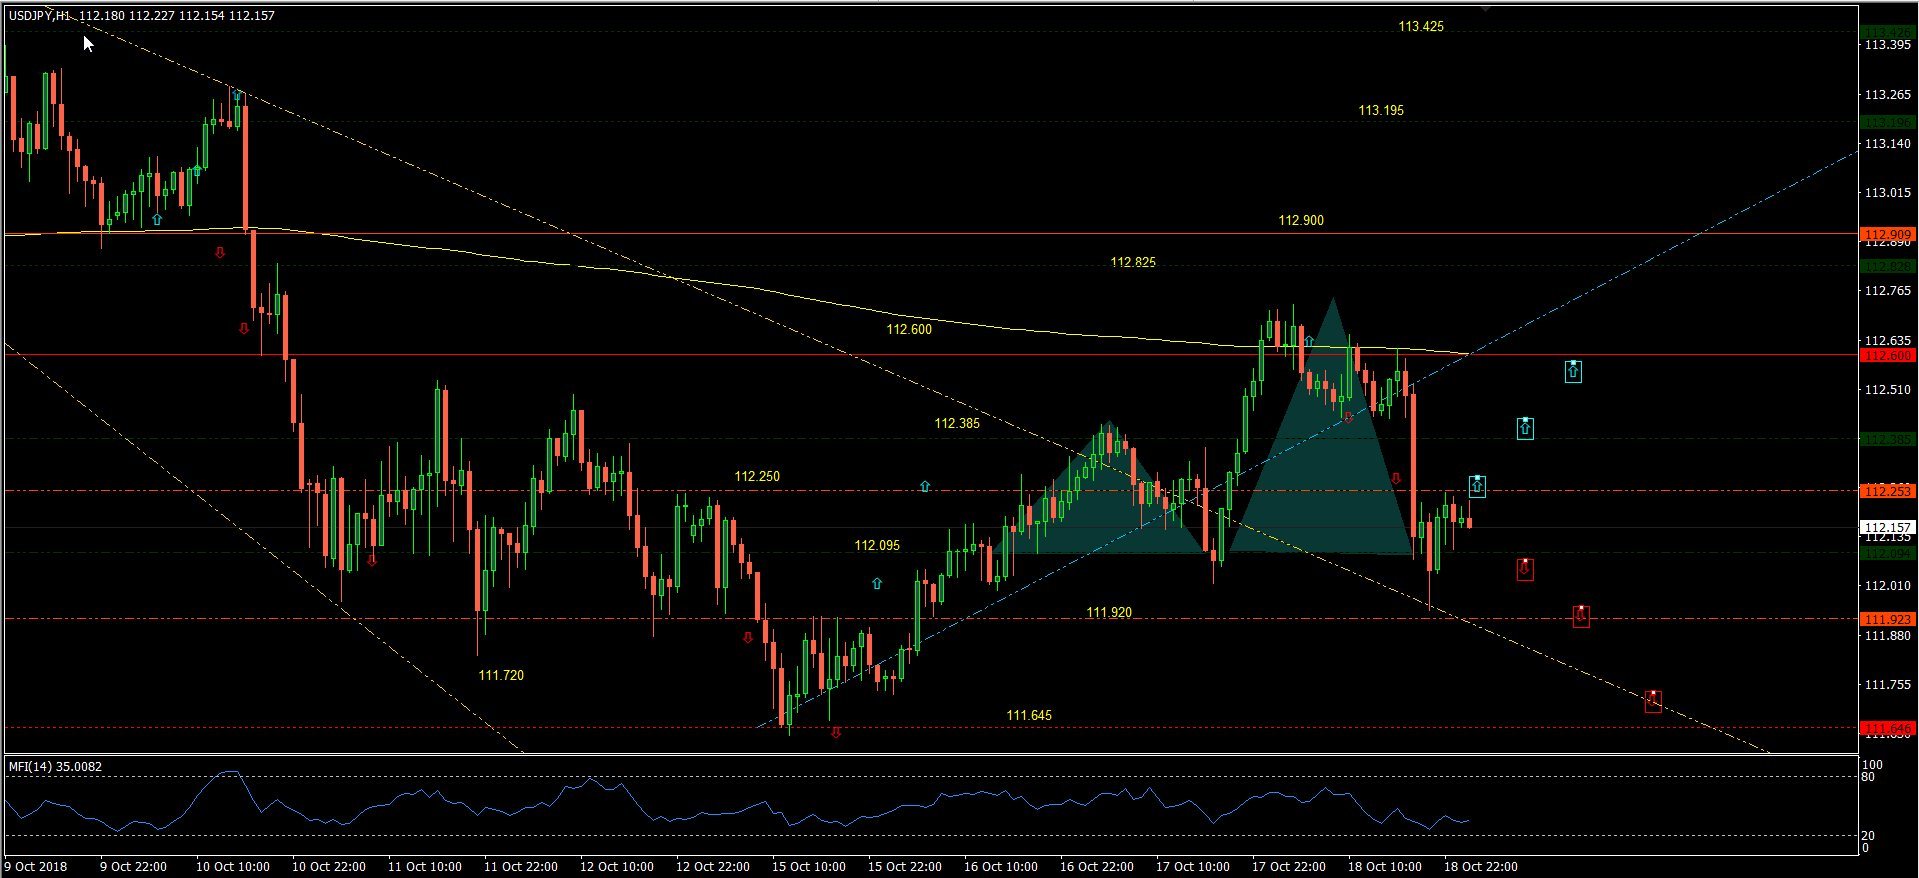Click cyan up arrow just below 112.095 label
Image resolution: width=1919 pixels, height=878 pixels.
coord(877,583)
